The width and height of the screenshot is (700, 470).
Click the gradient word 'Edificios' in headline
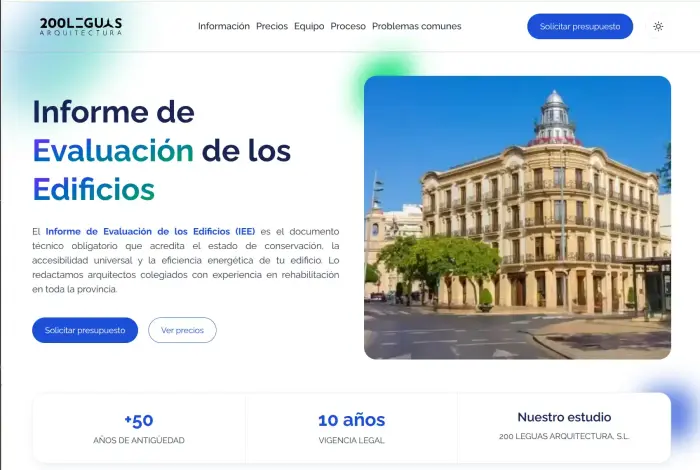click(94, 189)
